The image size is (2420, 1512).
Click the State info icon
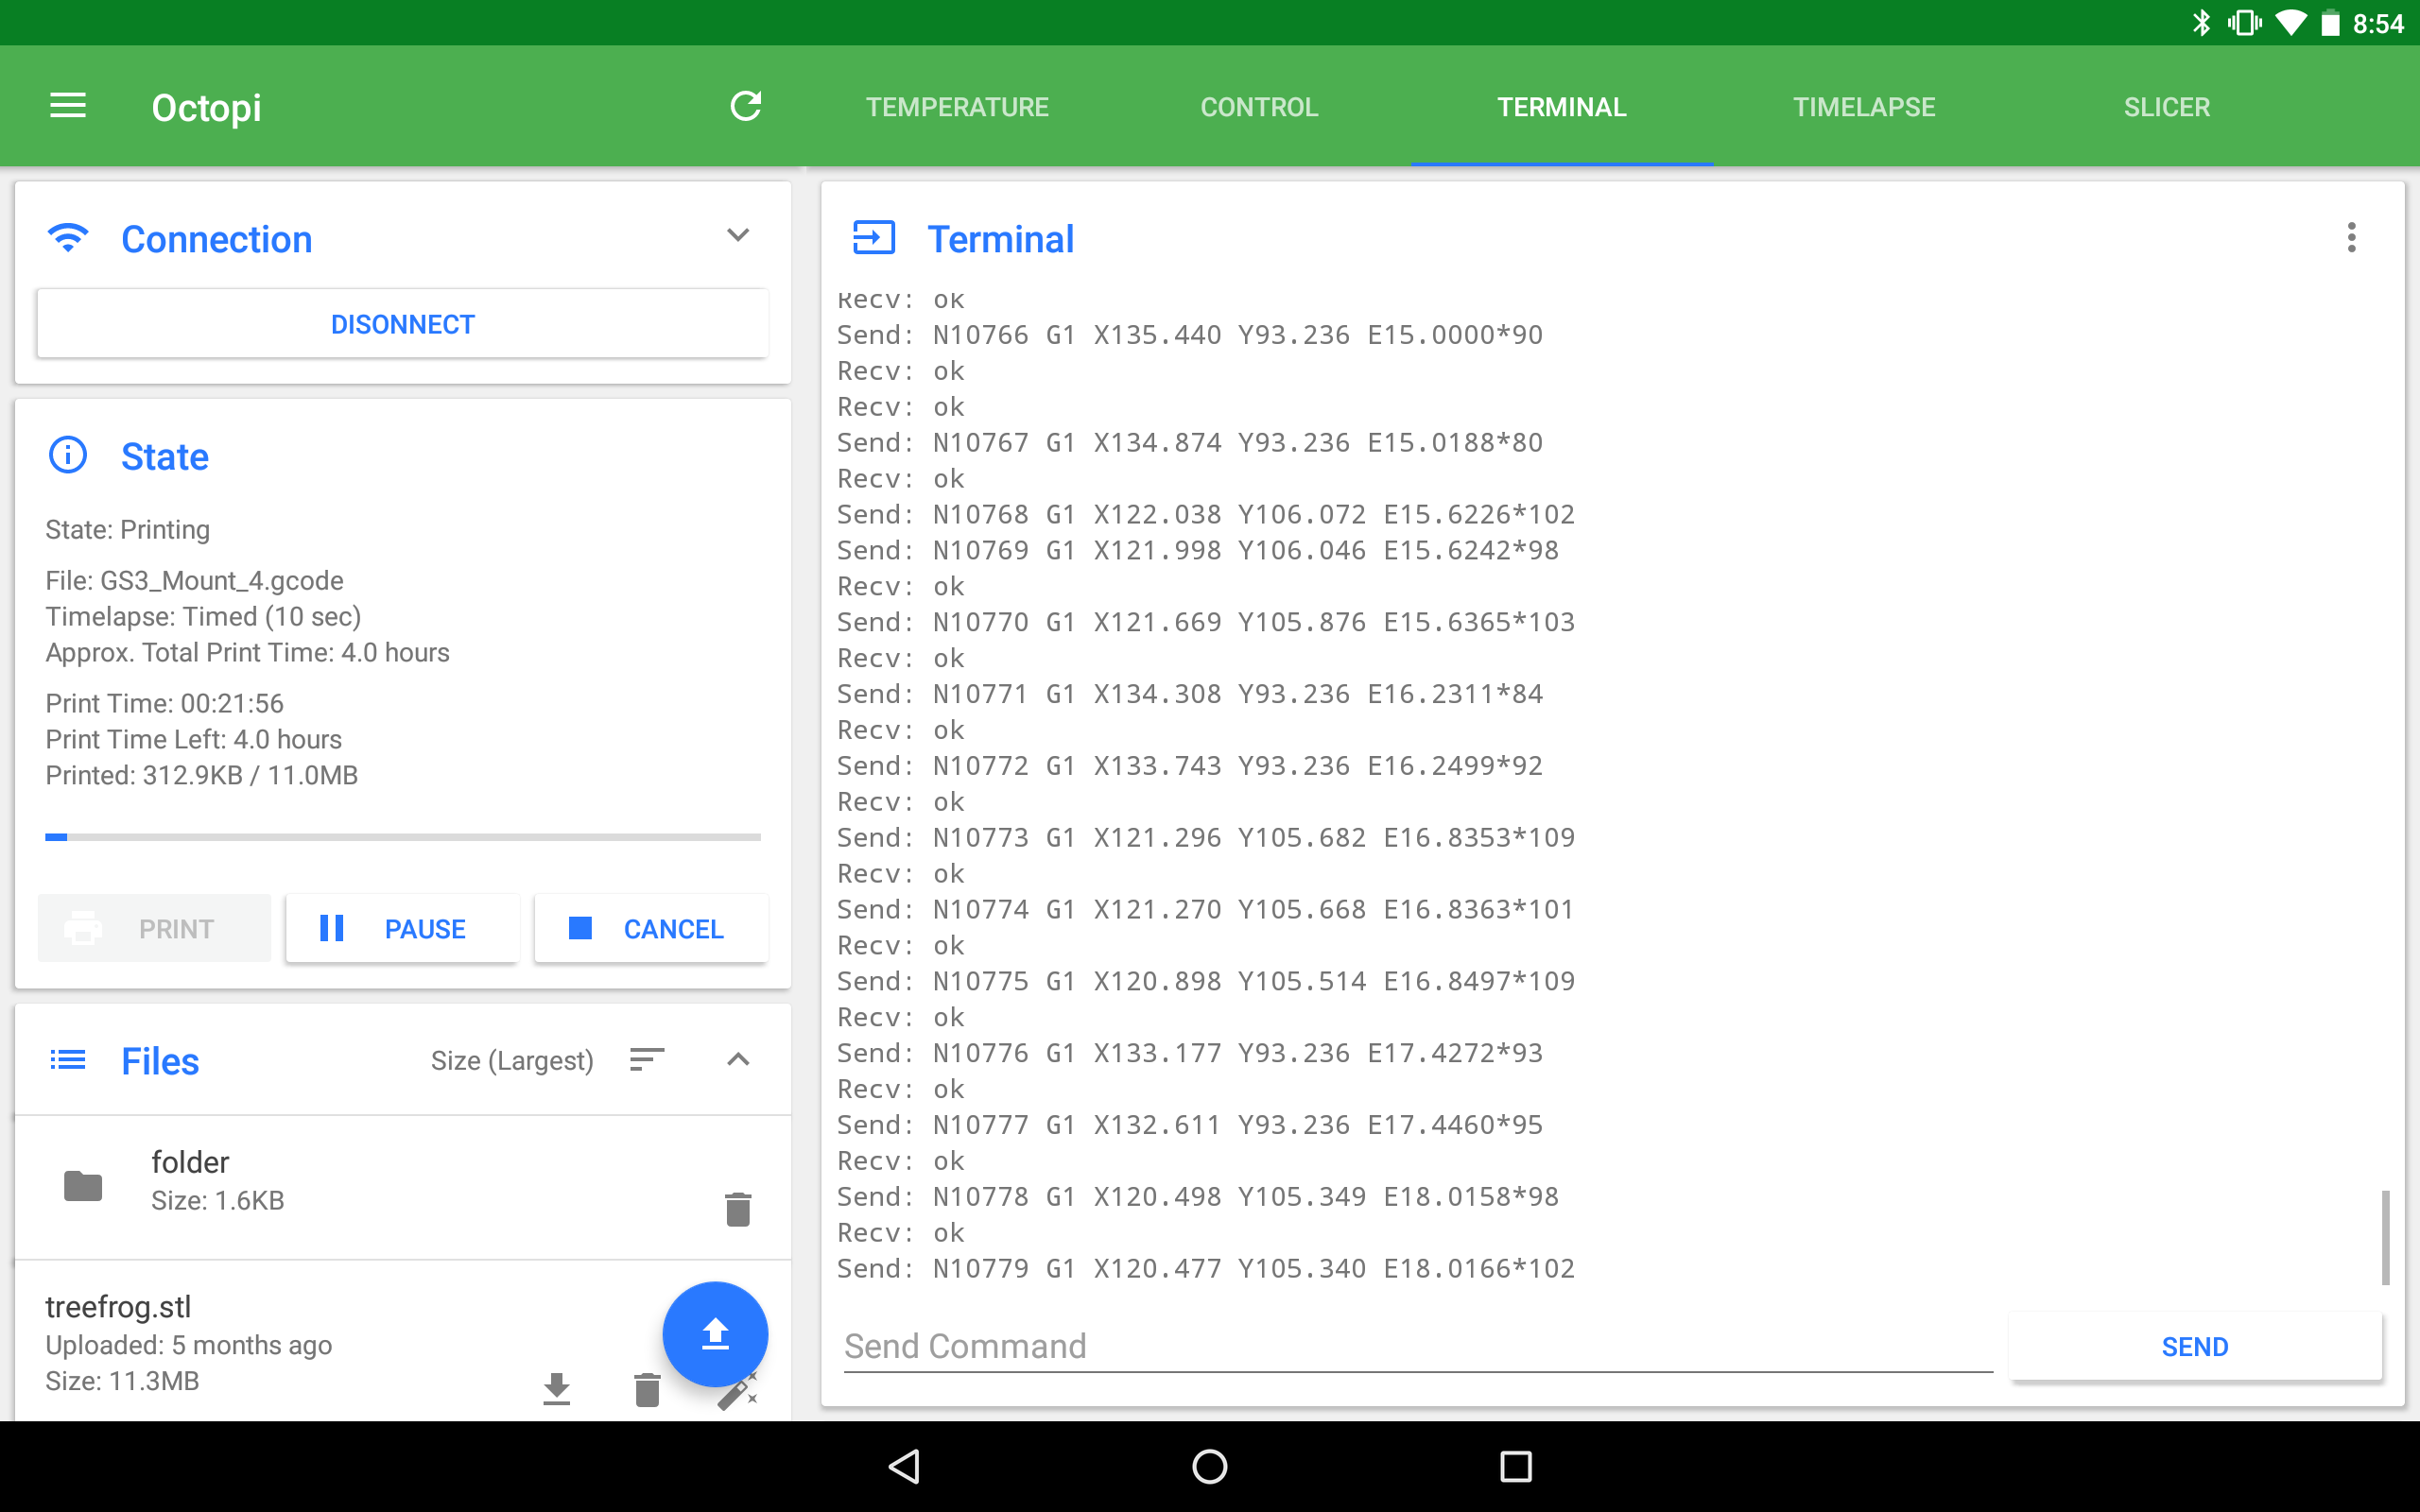[x=68, y=455]
